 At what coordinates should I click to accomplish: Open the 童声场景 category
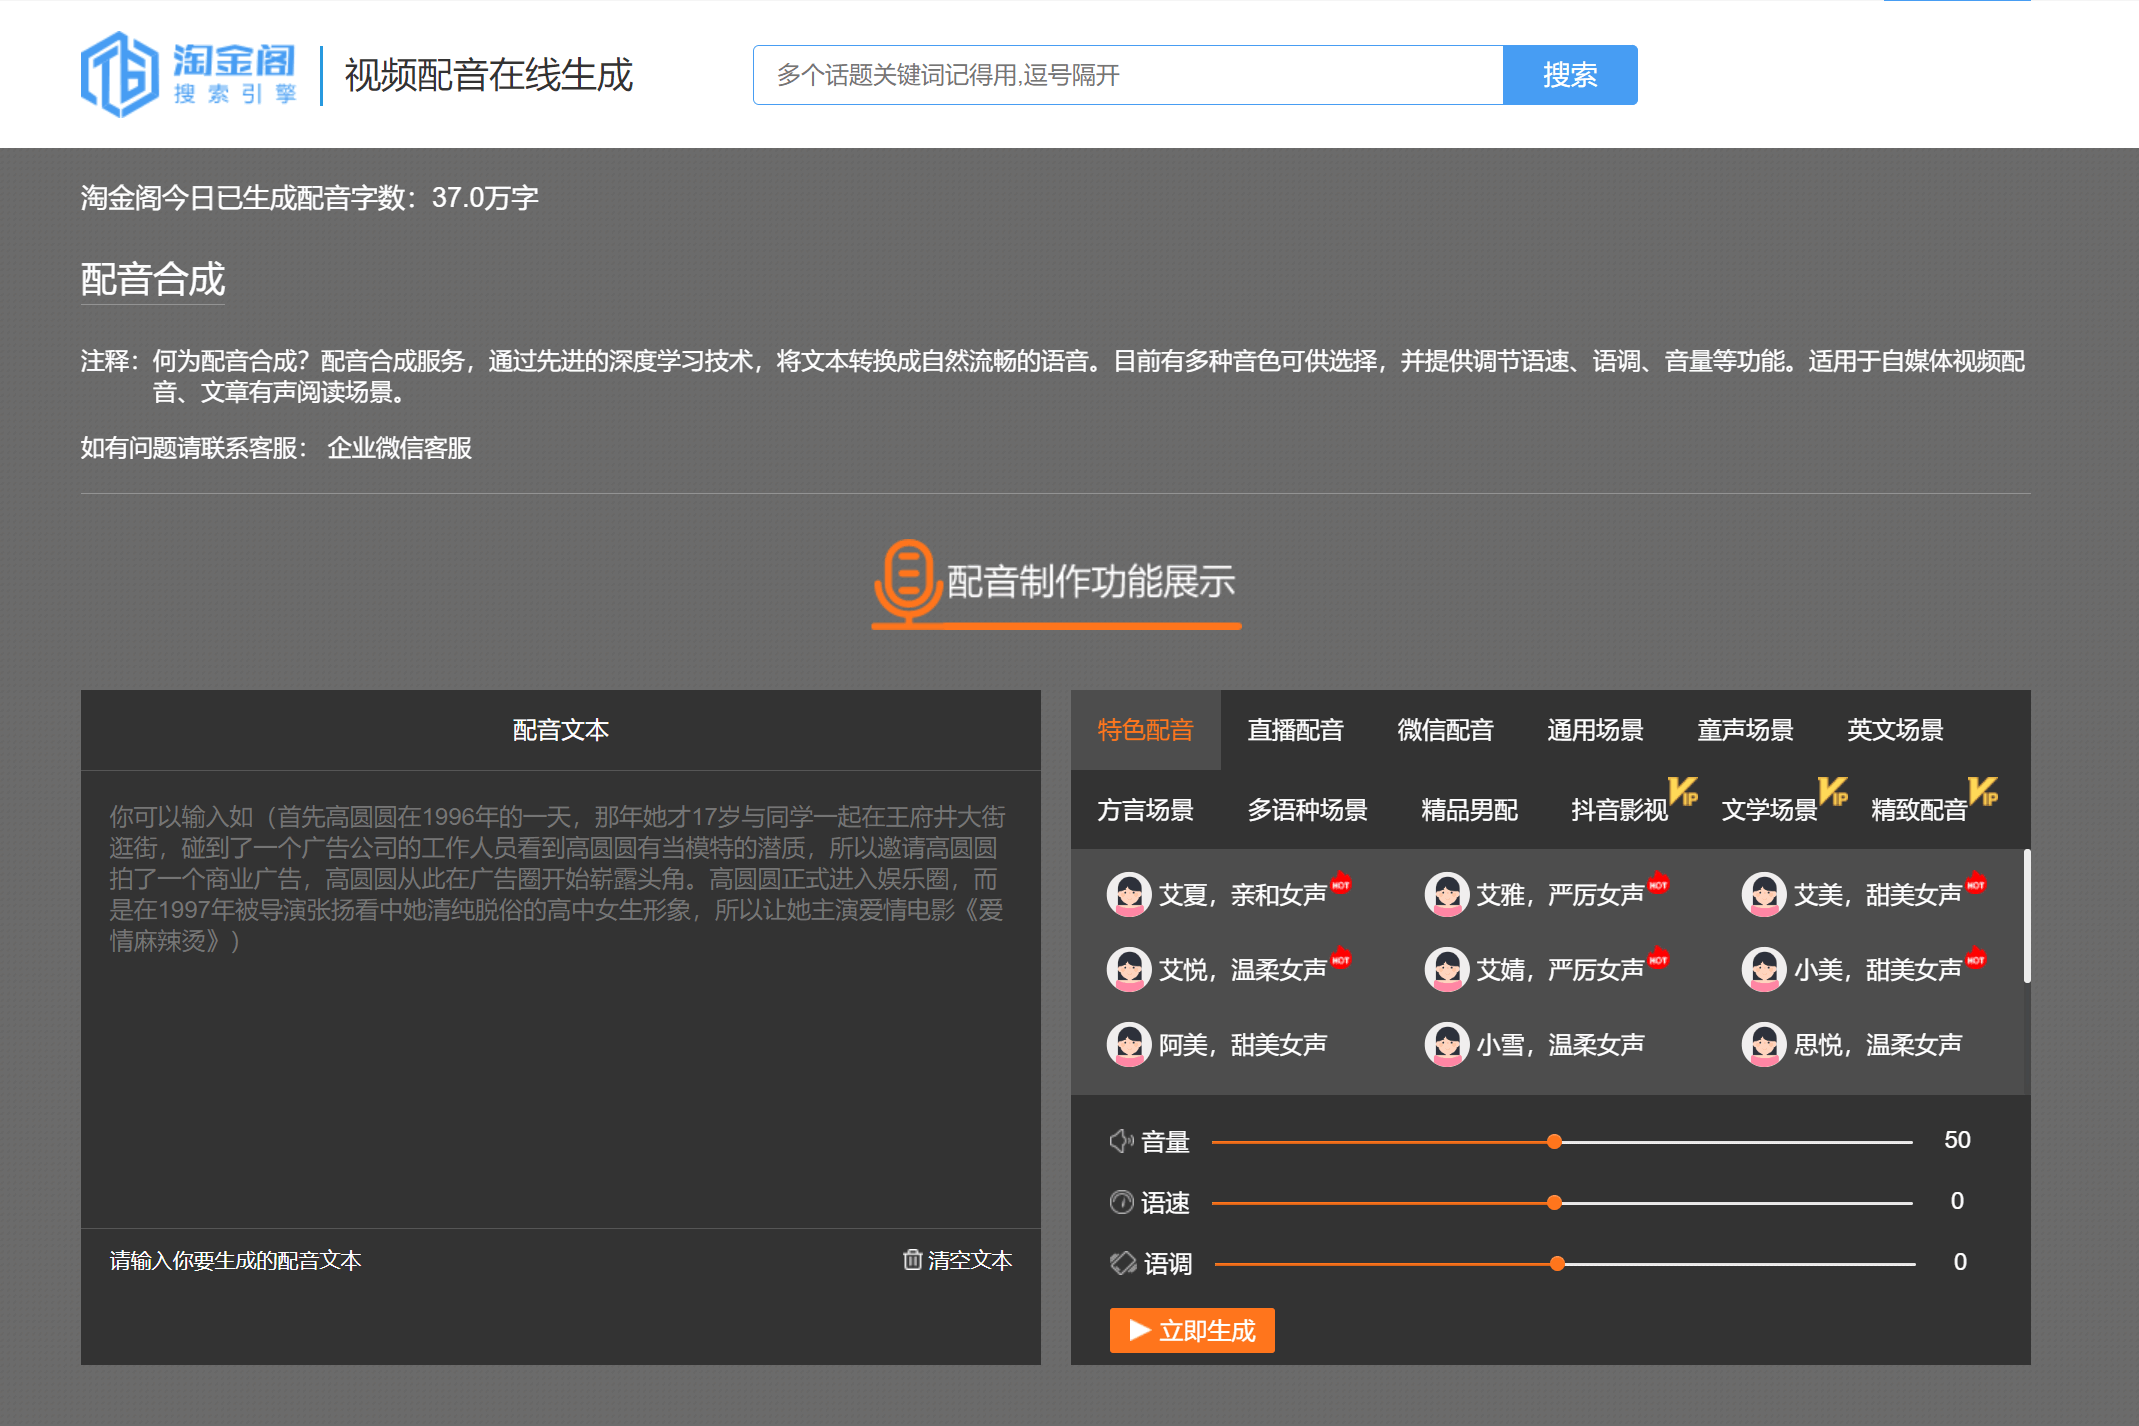[1745, 731]
